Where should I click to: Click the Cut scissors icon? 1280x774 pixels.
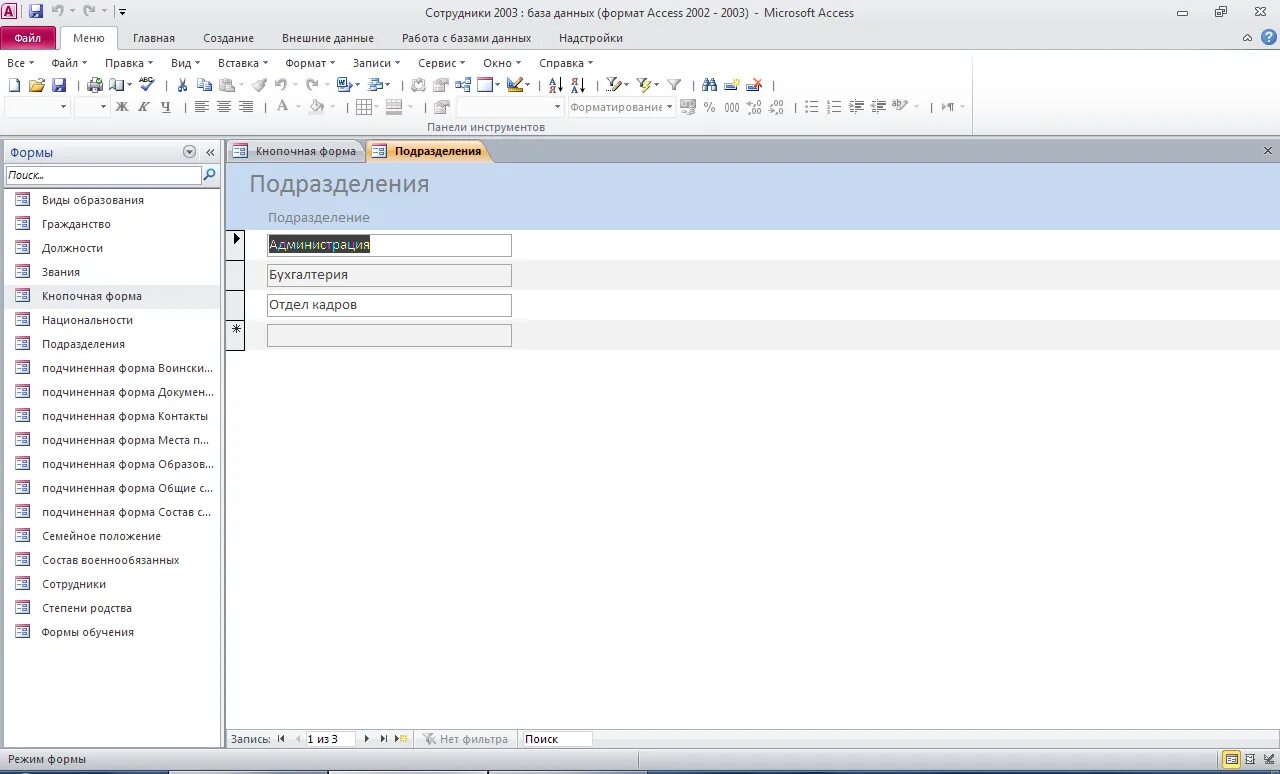click(182, 85)
